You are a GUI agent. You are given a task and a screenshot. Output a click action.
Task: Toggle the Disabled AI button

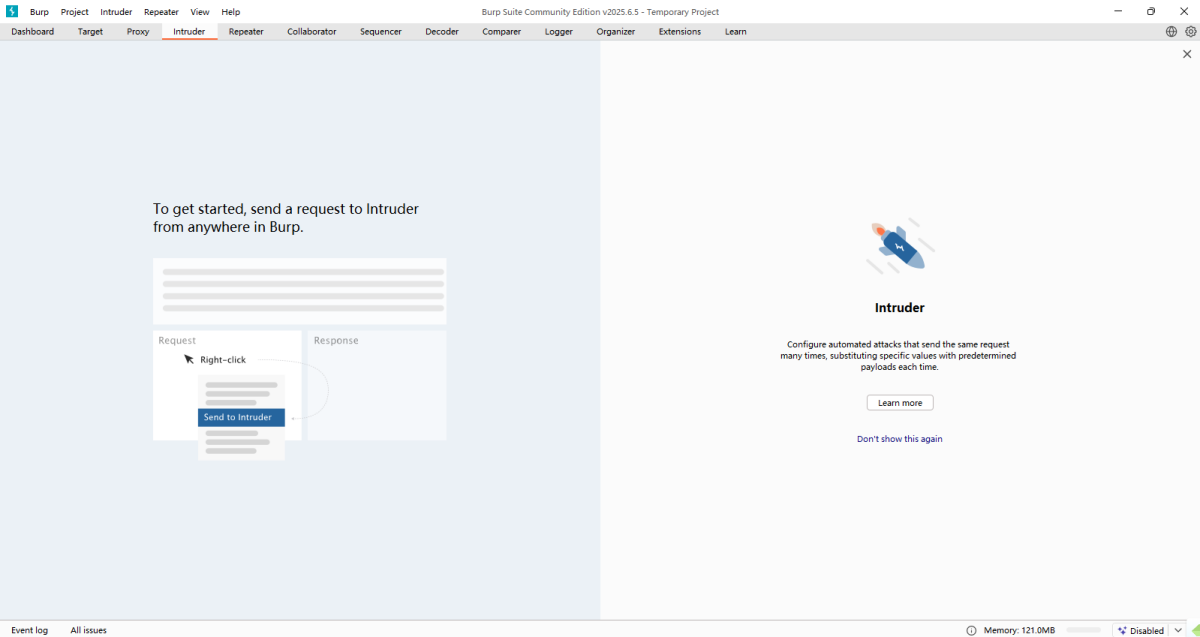(x=1139, y=630)
